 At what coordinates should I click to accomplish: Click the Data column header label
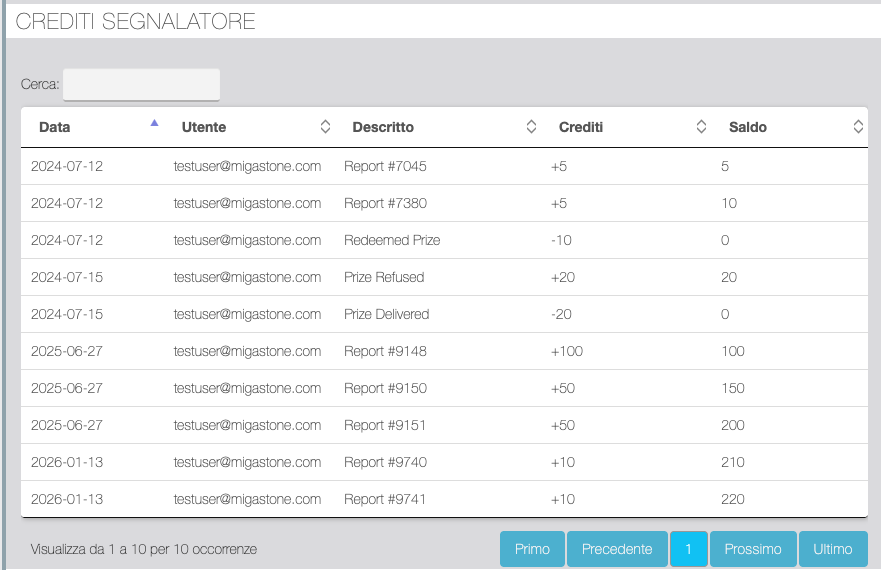[x=55, y=127]
